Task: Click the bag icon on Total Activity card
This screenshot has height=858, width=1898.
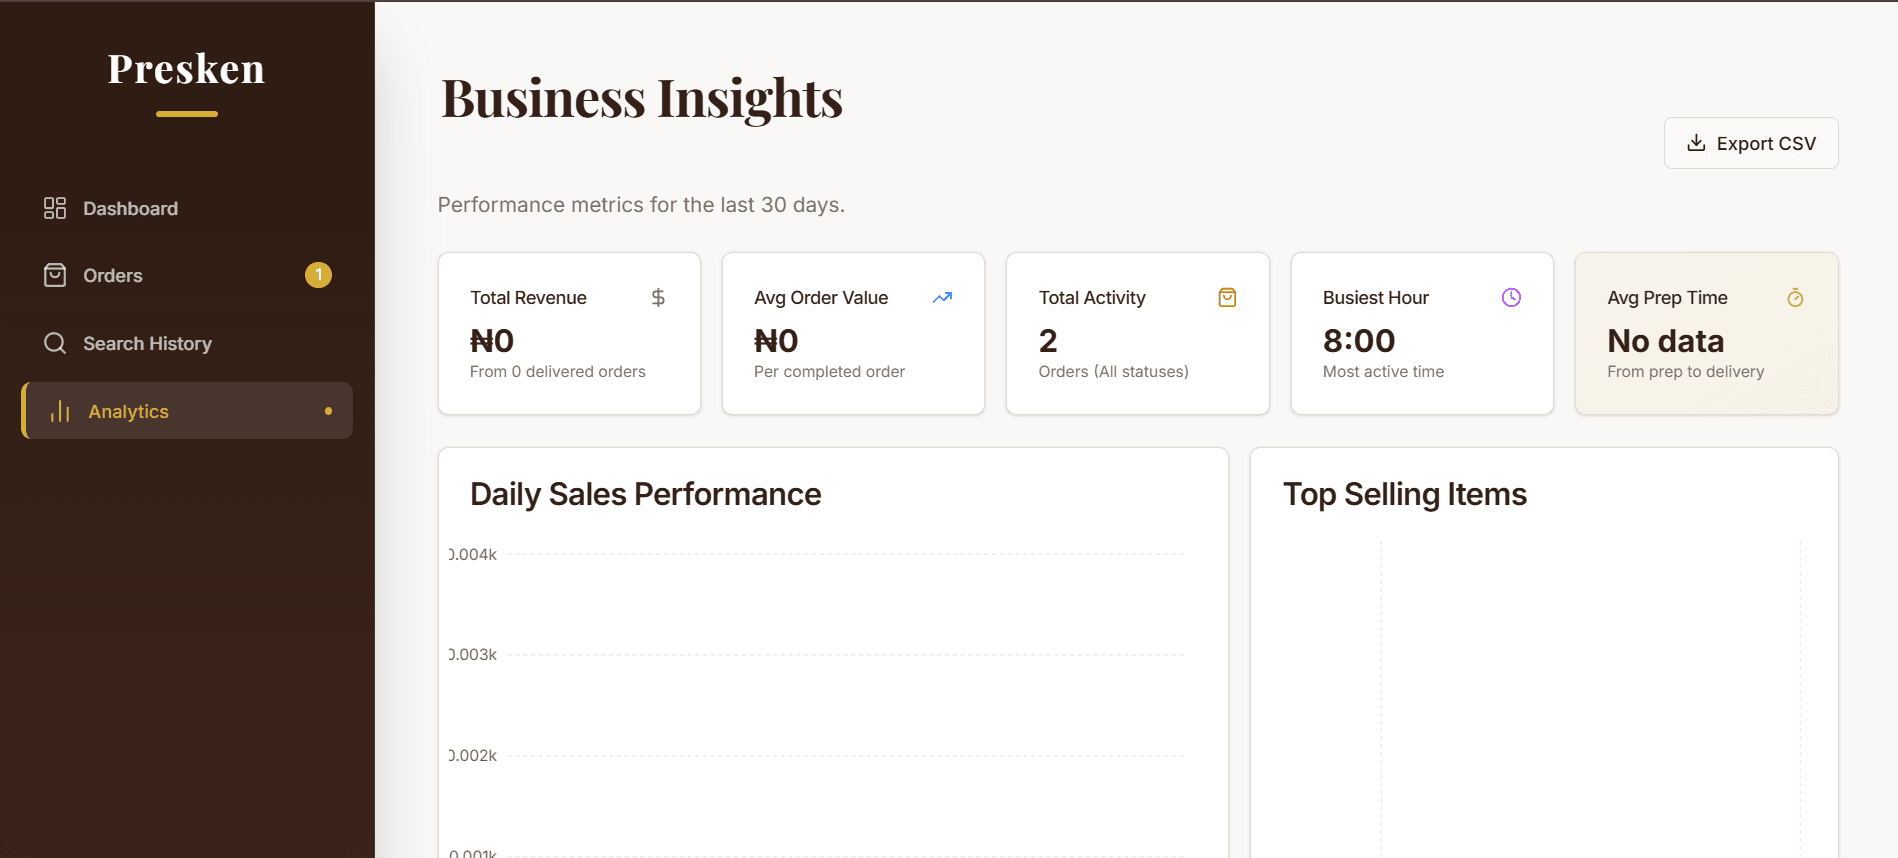Action: click(x=1227, y=297)
